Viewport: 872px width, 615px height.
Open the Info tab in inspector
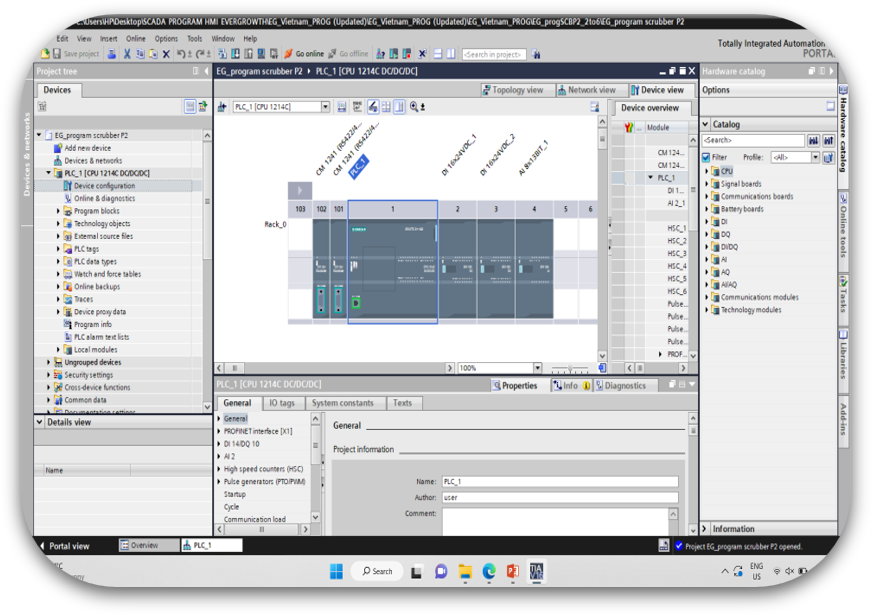point(570,385)
